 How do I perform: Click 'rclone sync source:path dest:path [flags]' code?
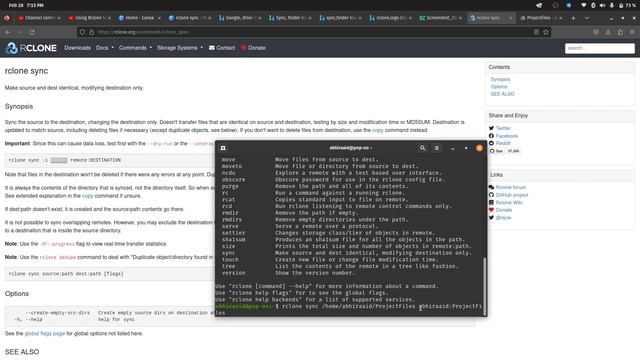click(x=66, y=274)
